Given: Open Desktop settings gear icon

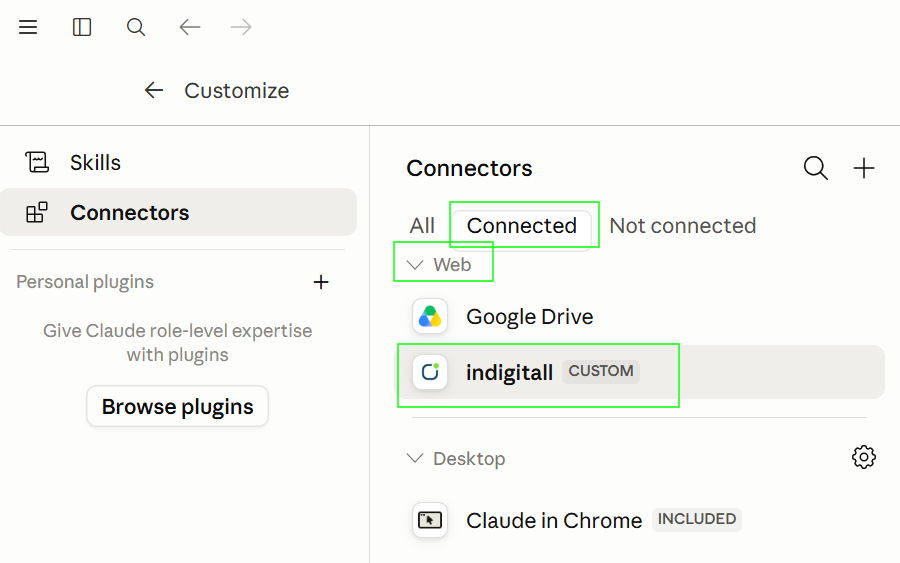Looking at the screenshot, I should point(864,457).
